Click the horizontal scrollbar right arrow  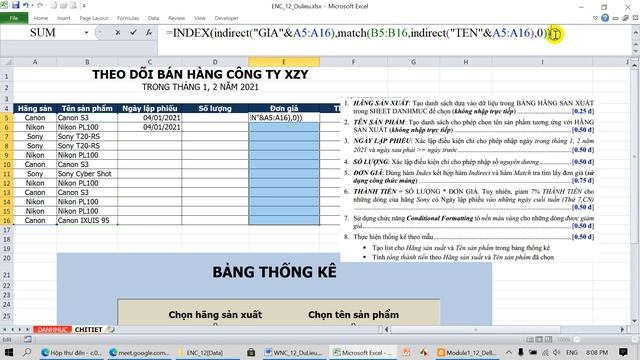pos(622,329)
